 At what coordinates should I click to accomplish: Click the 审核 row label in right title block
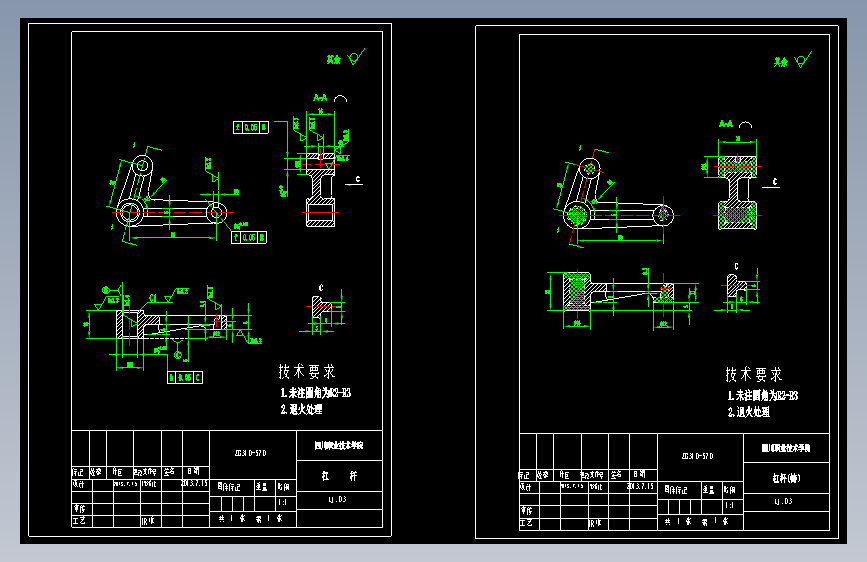click(x=526, y=511)
